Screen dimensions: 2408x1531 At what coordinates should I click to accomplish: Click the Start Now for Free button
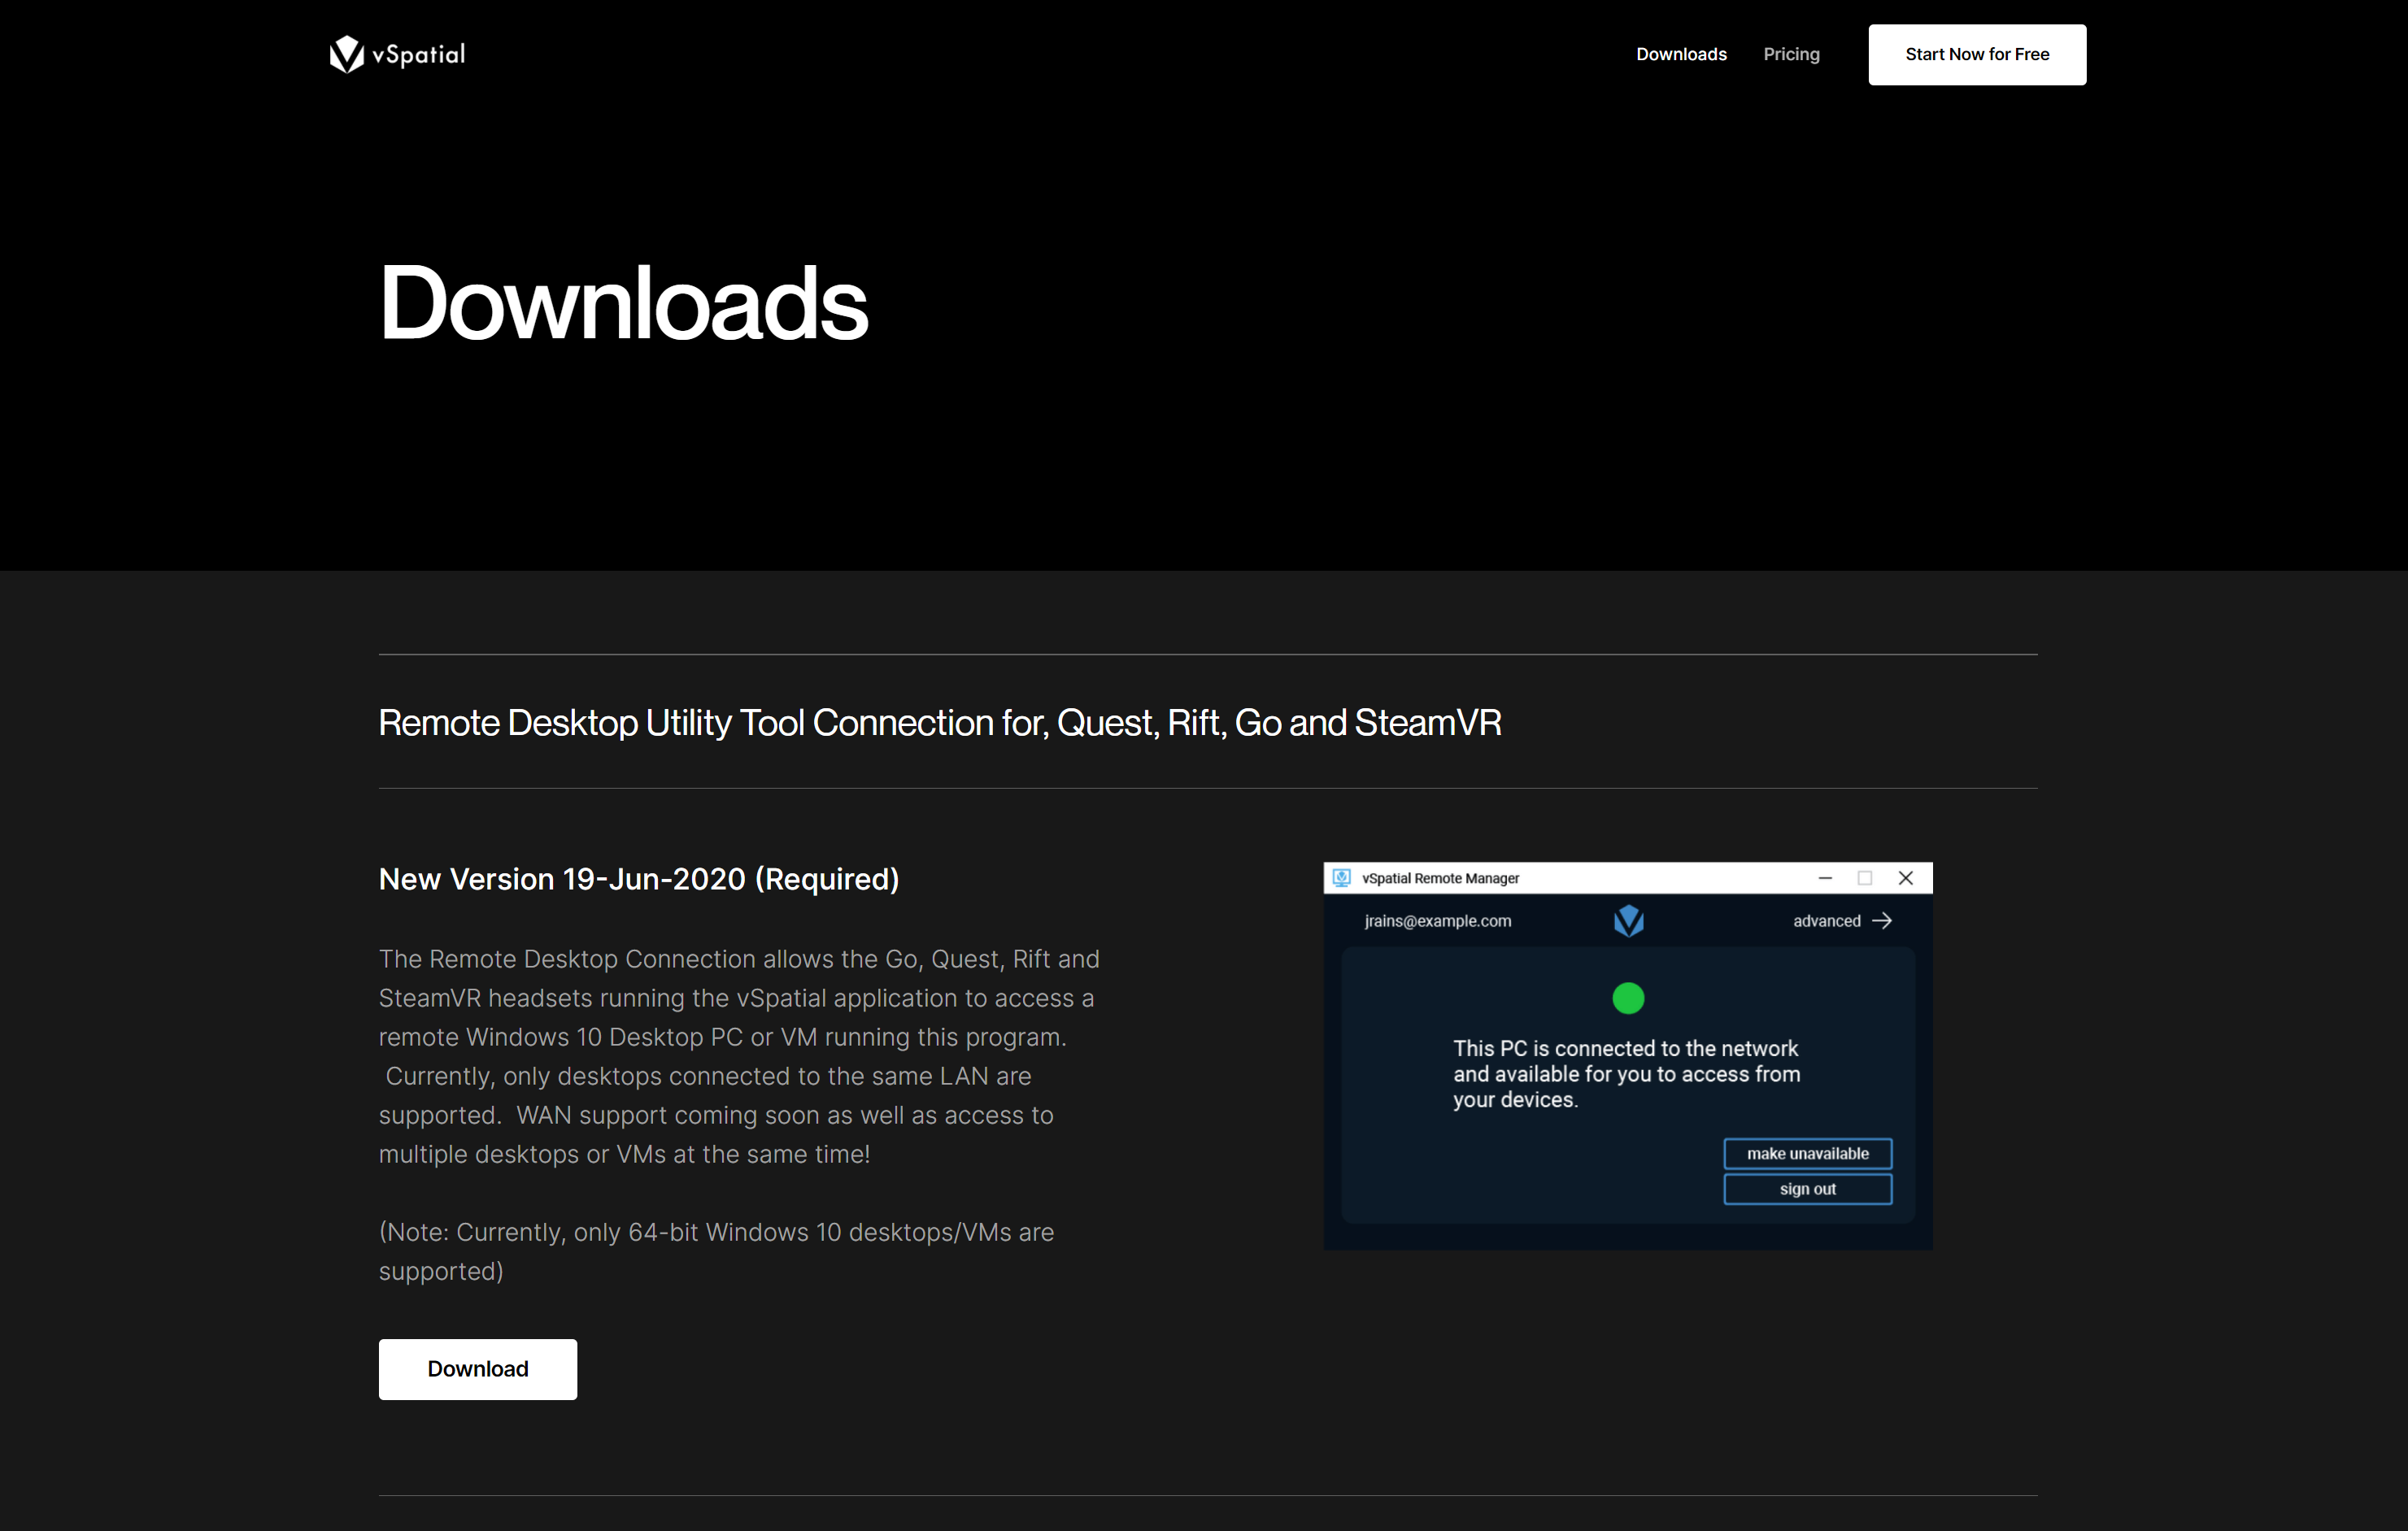point(1976,54)
